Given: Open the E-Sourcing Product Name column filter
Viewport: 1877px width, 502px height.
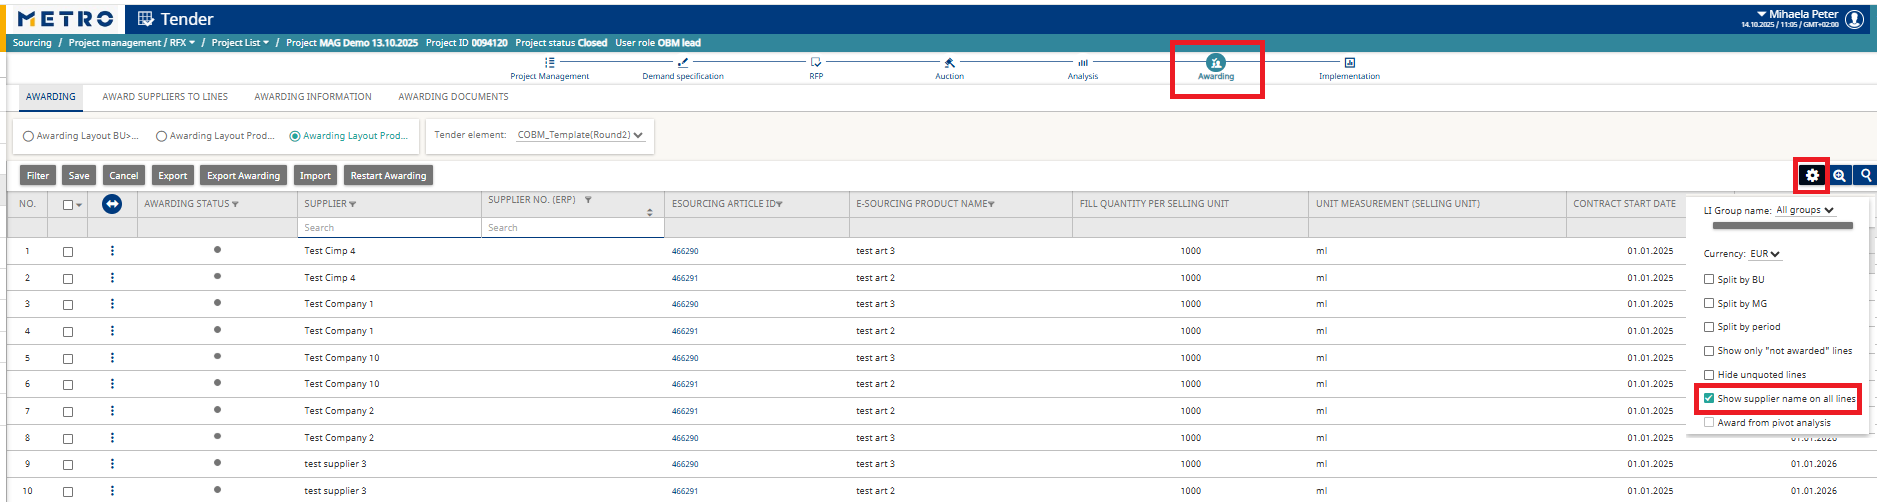Looking at the screenshot, I should 991,204.
